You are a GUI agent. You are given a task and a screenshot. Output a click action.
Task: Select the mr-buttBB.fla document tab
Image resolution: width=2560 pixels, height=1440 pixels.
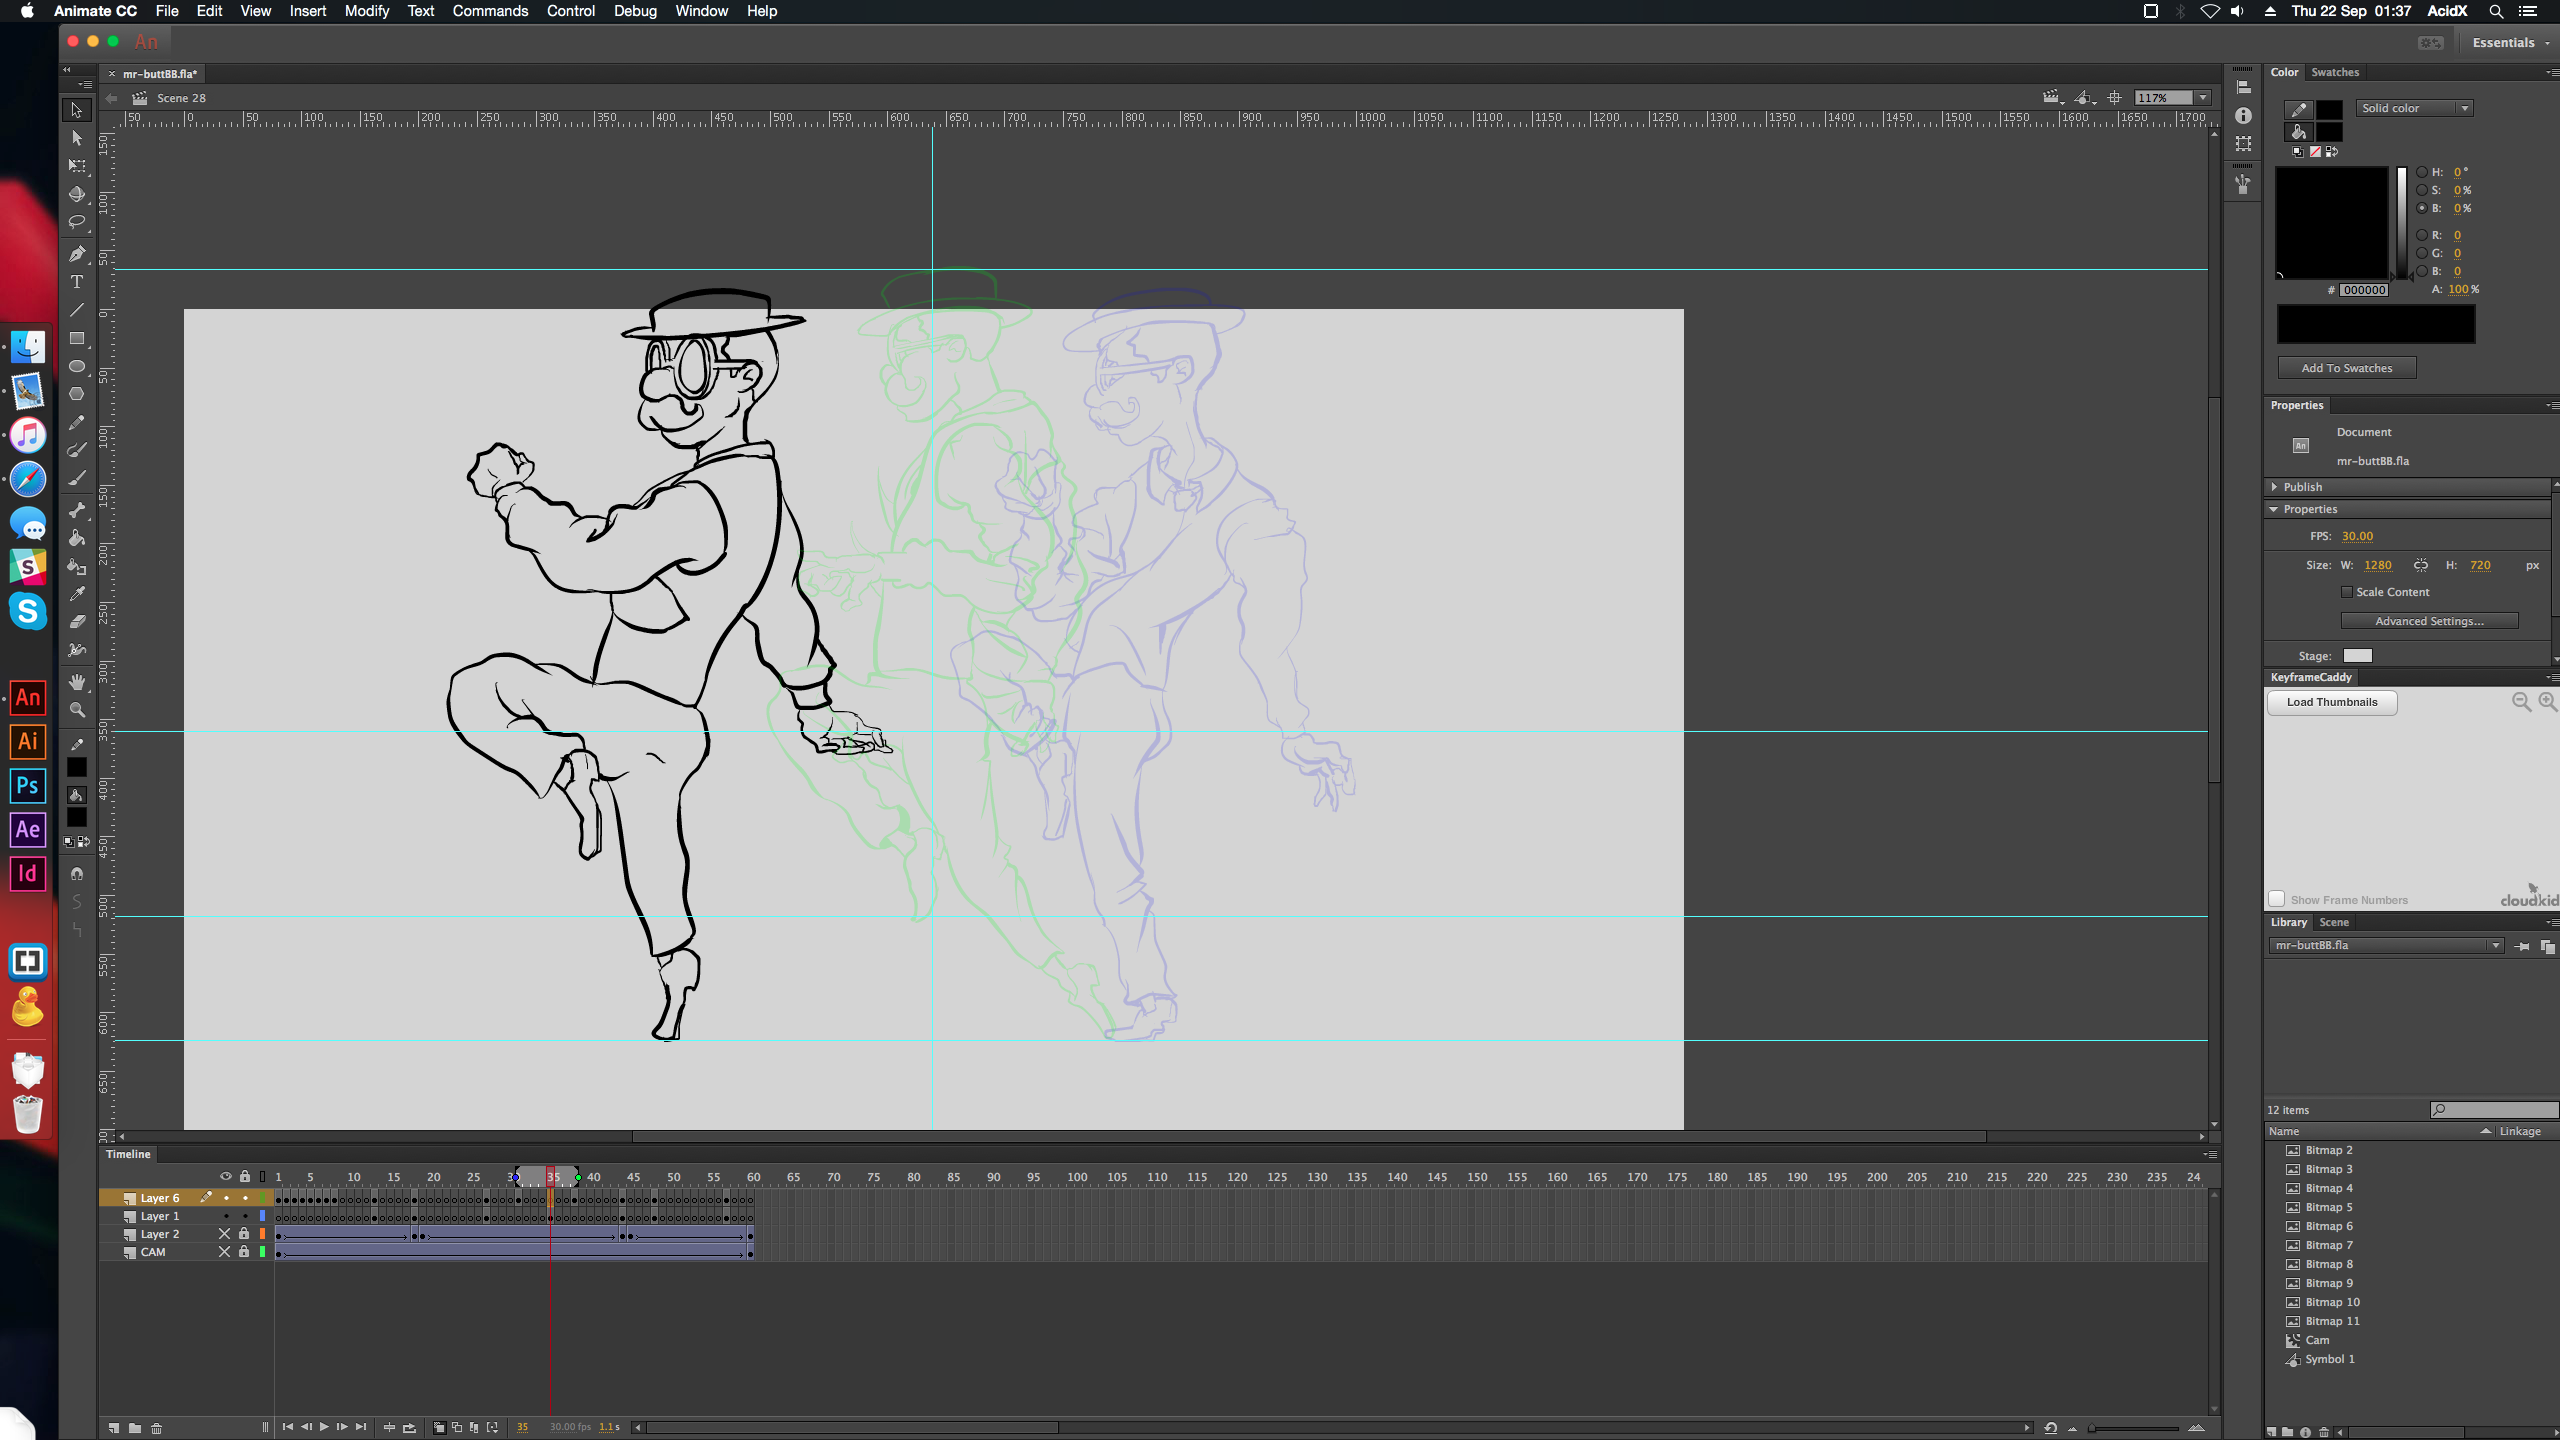tap(159, 74)
